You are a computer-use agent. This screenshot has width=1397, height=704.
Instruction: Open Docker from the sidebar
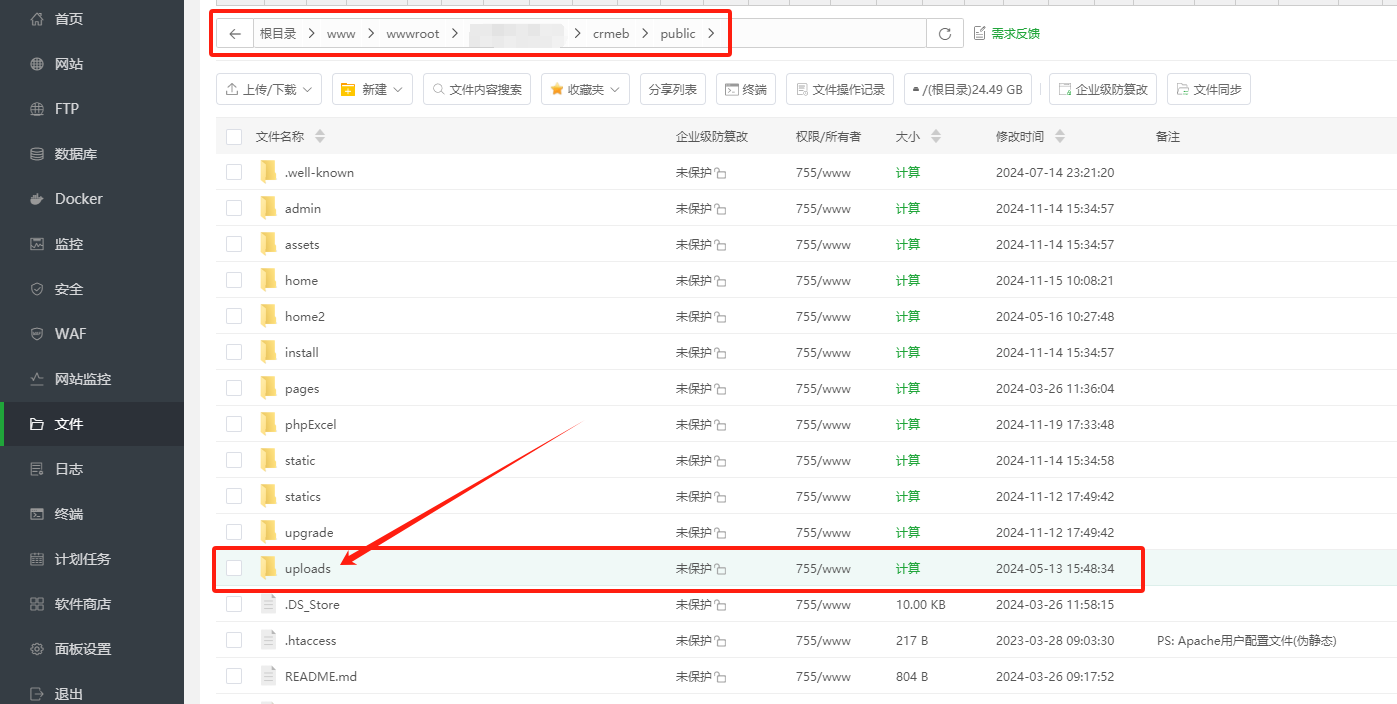[x=78, y=199]
